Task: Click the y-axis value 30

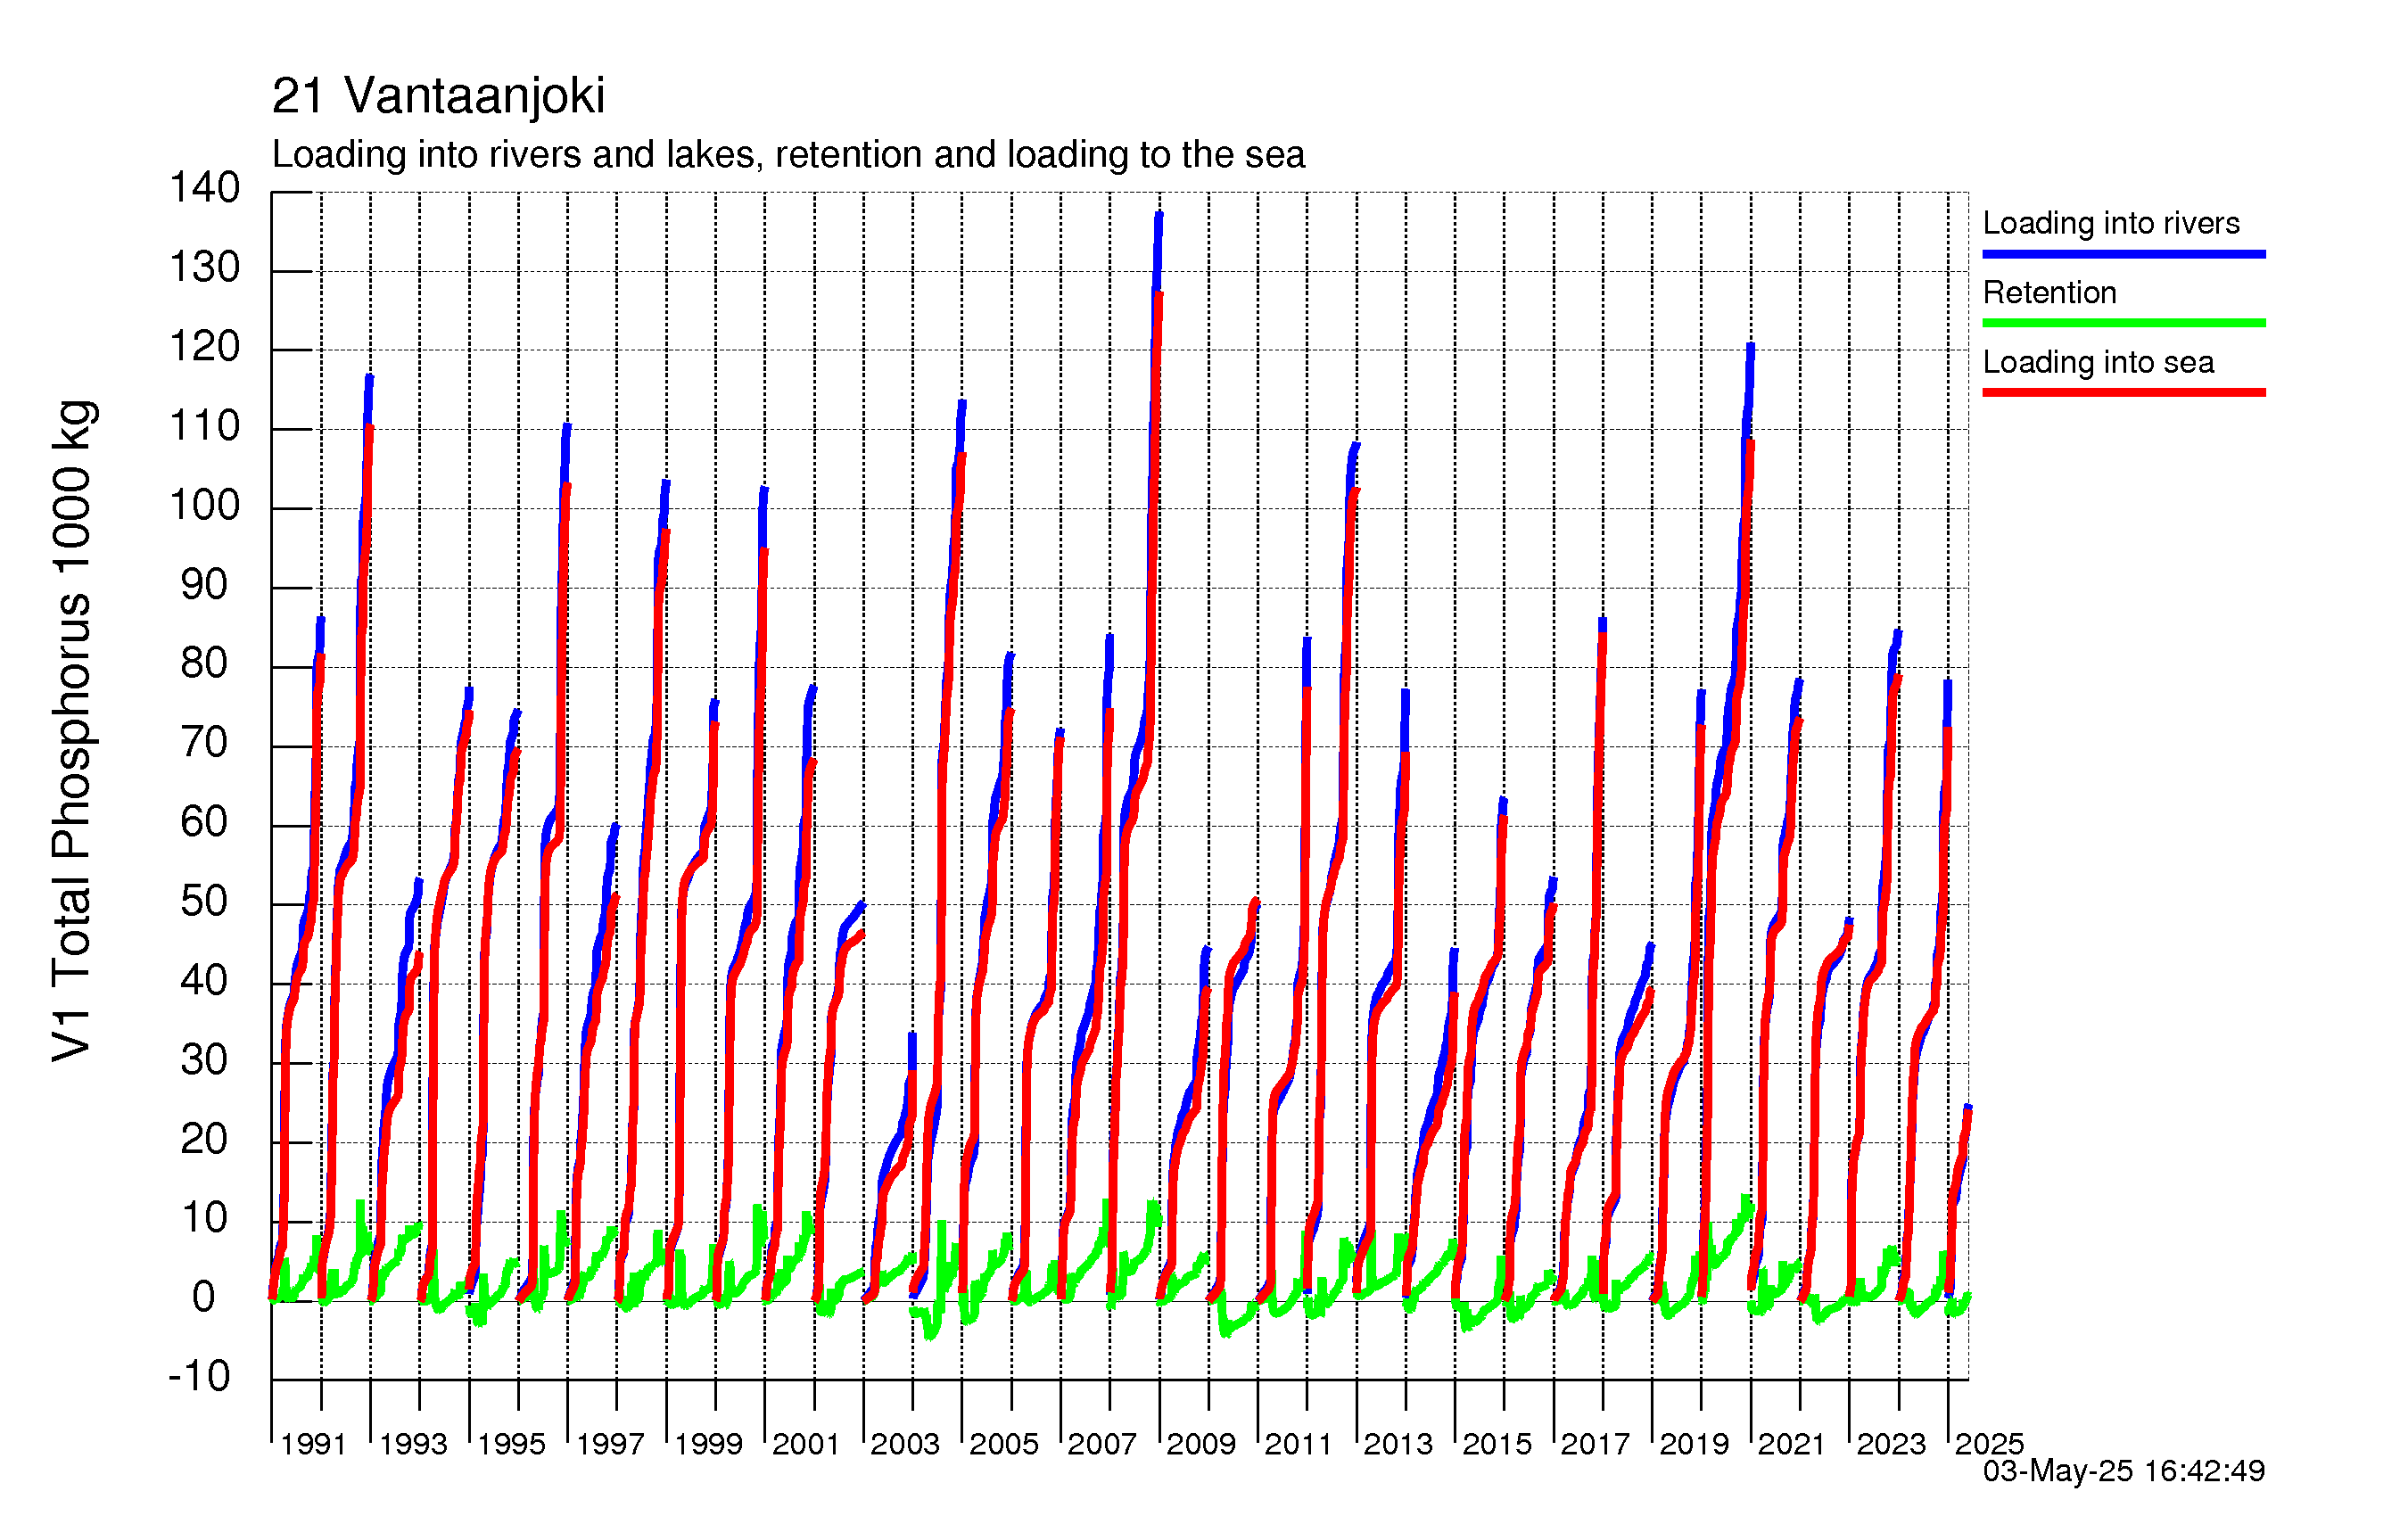Action: pos(204,1060)
